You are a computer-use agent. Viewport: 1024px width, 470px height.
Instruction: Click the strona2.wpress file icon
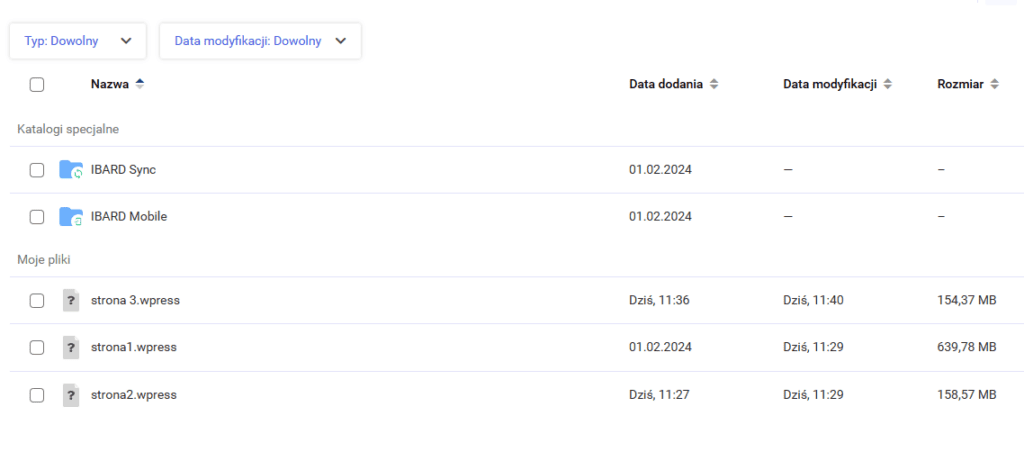(x=71, y=395)
